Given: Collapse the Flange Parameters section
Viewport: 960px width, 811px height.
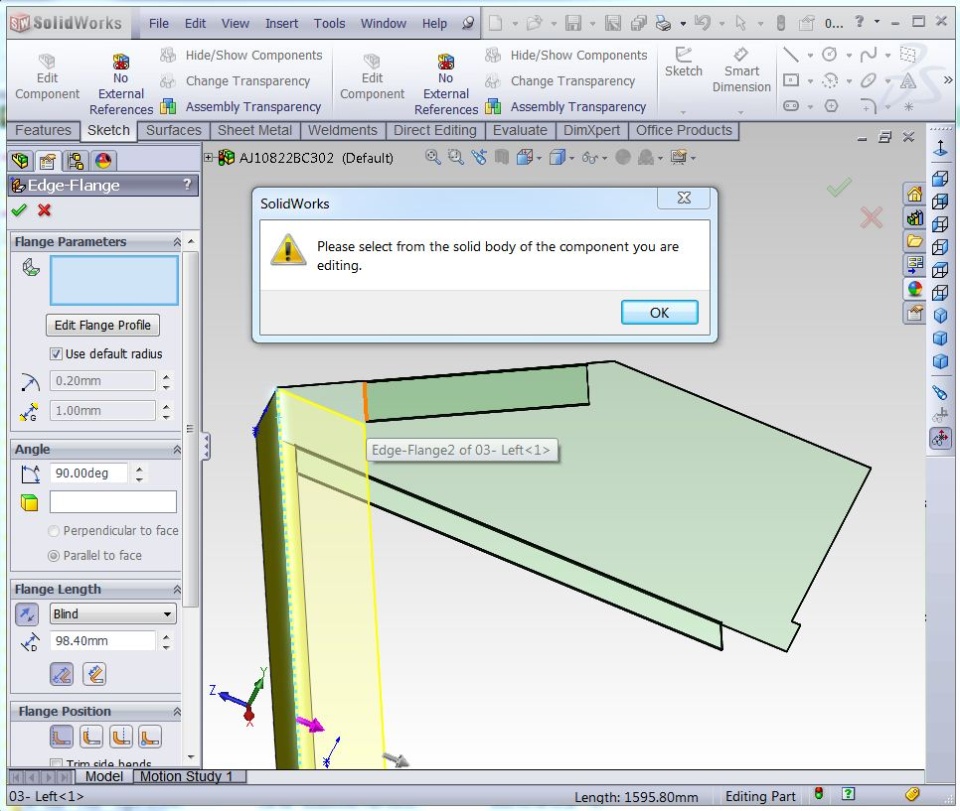Looking at the screenshot, I should [177, 242].
